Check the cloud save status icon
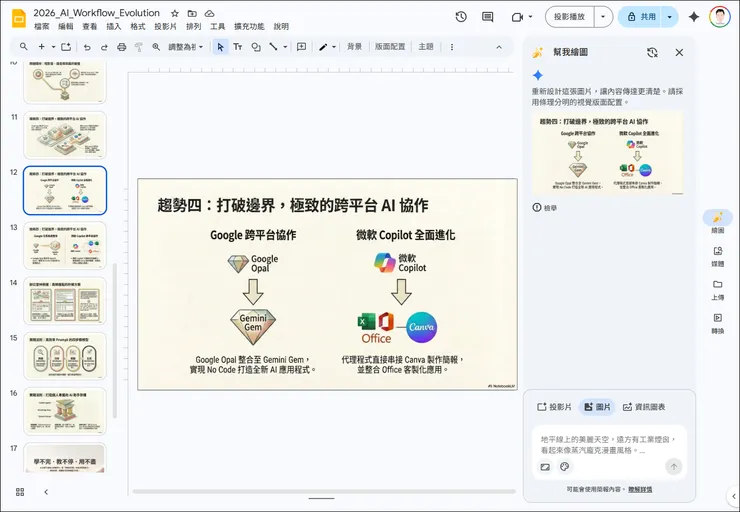 [x=209, y=13]
